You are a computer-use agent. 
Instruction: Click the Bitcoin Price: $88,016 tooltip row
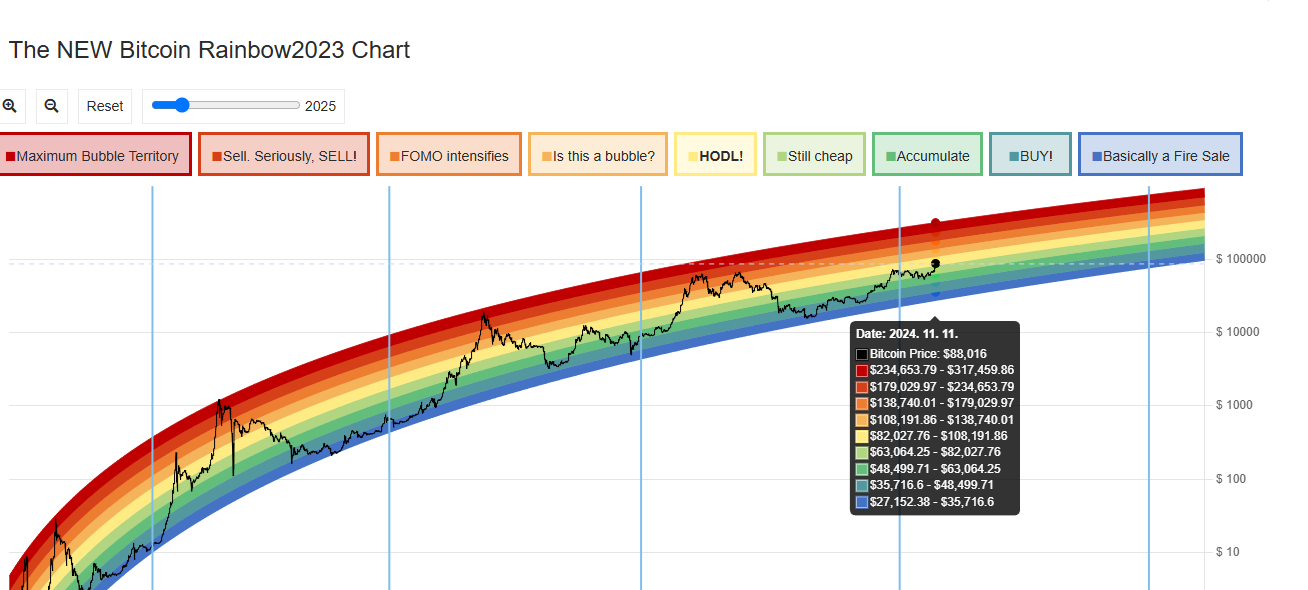(921, 354)
